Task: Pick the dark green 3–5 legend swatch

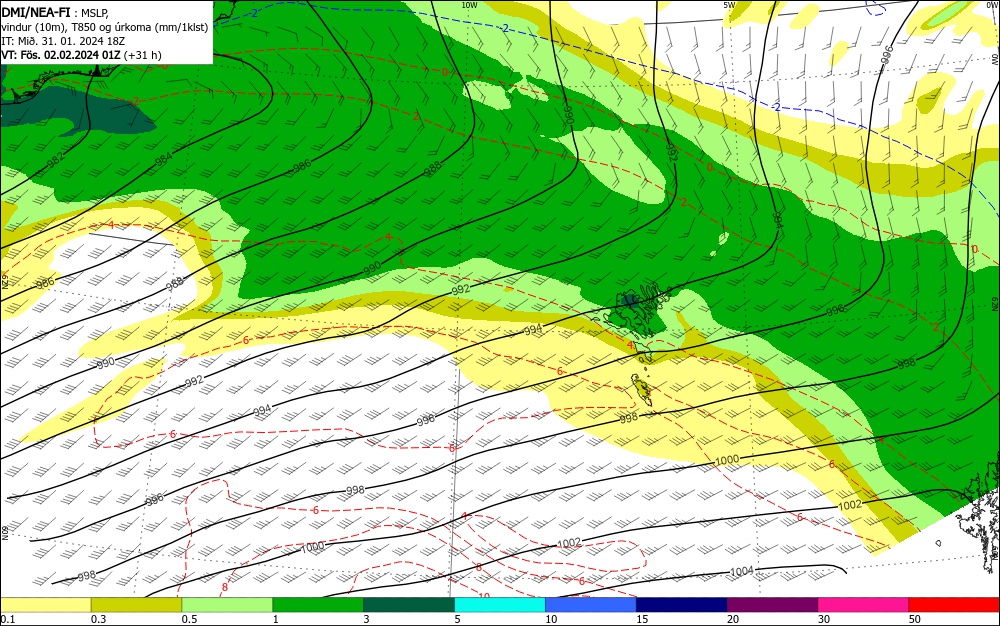Action: coord(409,605)
